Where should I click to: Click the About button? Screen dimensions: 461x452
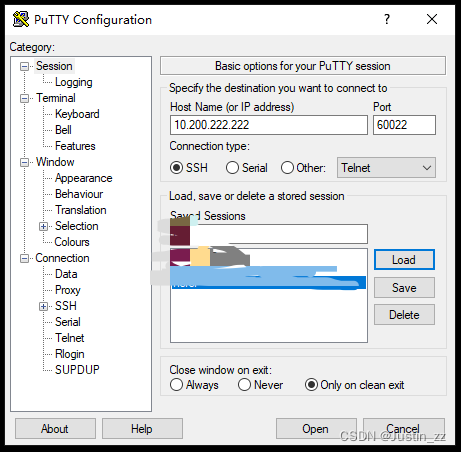pos(55,429)
